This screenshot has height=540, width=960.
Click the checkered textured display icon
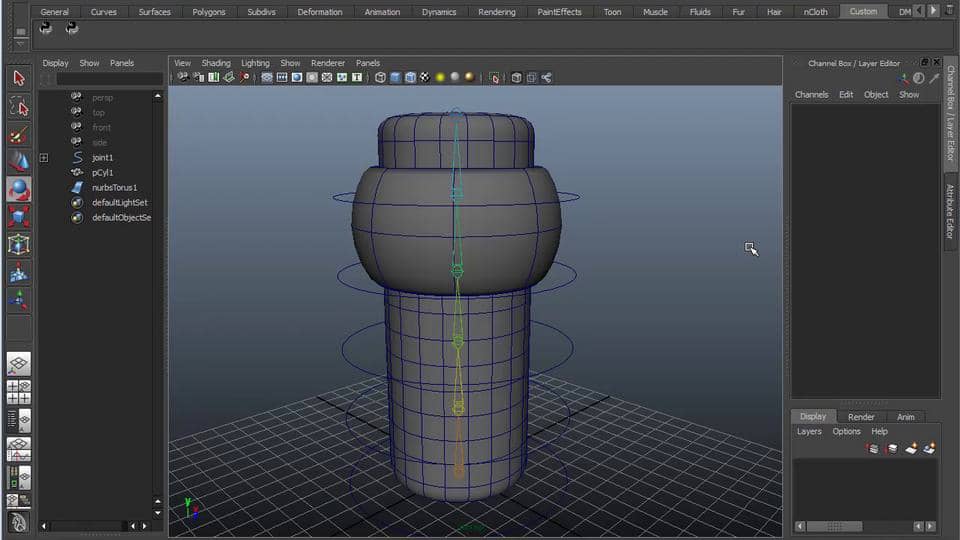[x=425, y=77]
